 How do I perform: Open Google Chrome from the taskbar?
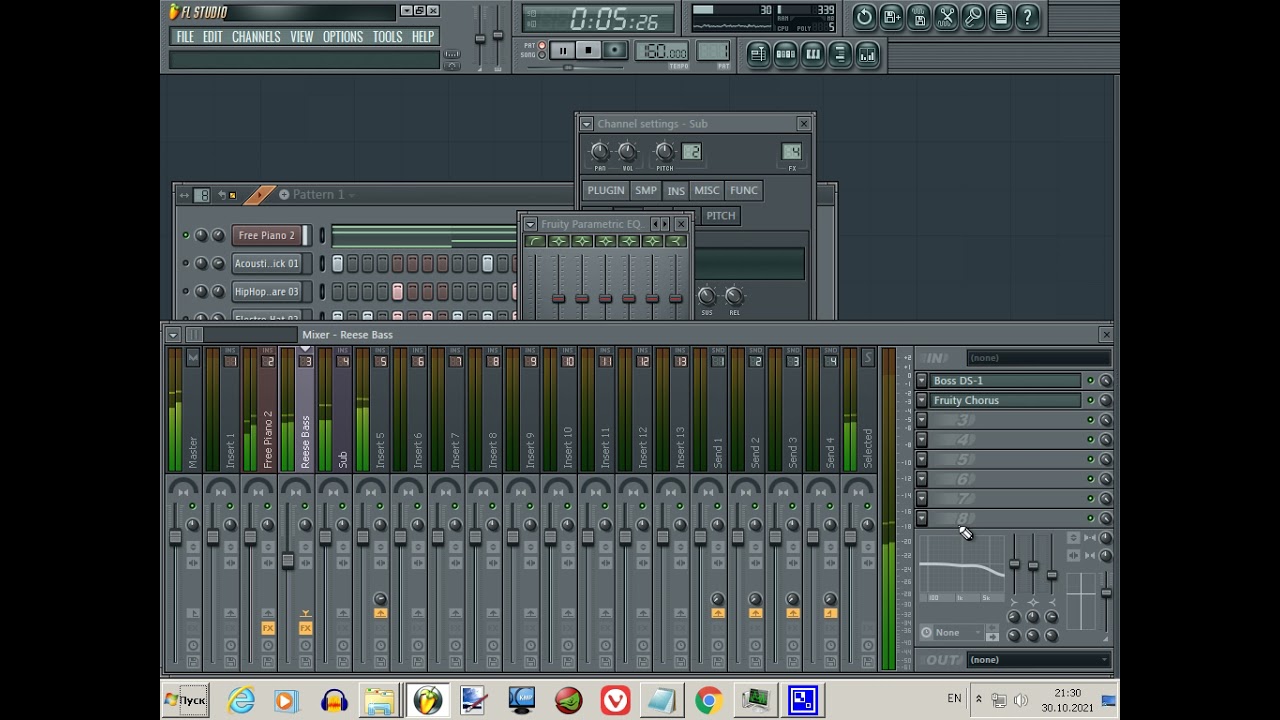click(x=708, y=701)
